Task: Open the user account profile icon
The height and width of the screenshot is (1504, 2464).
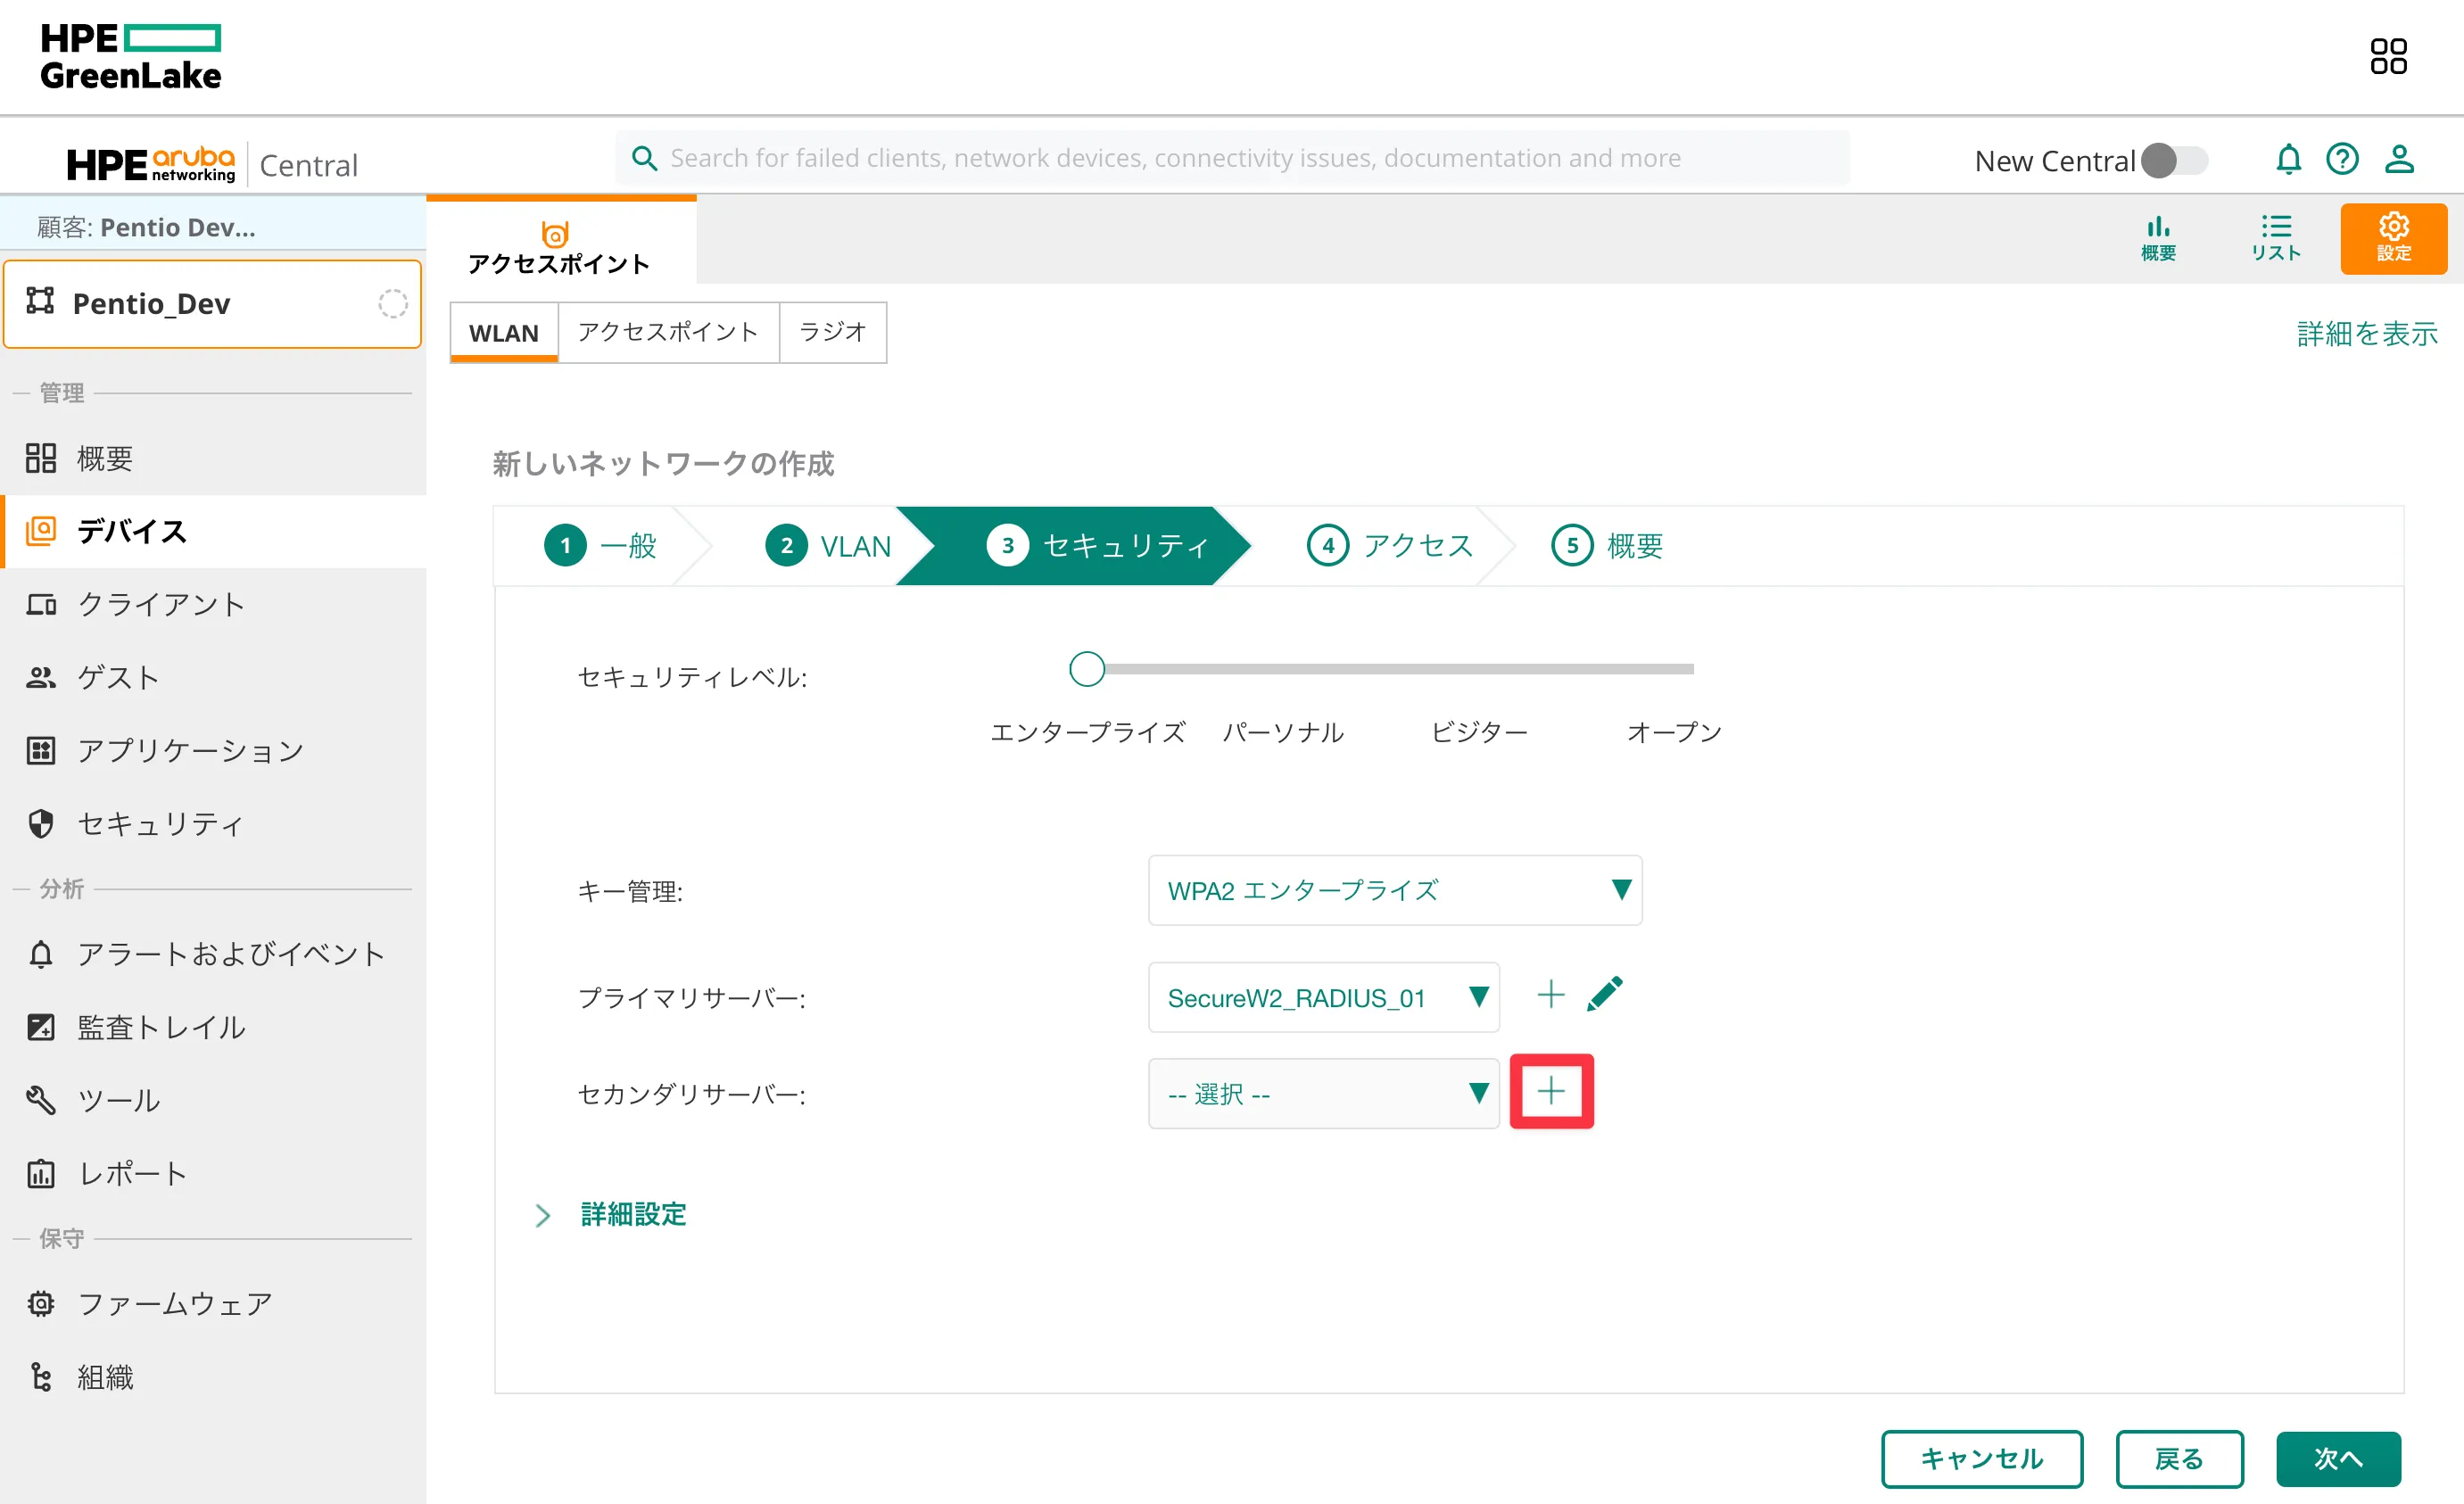Action: click(x=2399, y=159)
